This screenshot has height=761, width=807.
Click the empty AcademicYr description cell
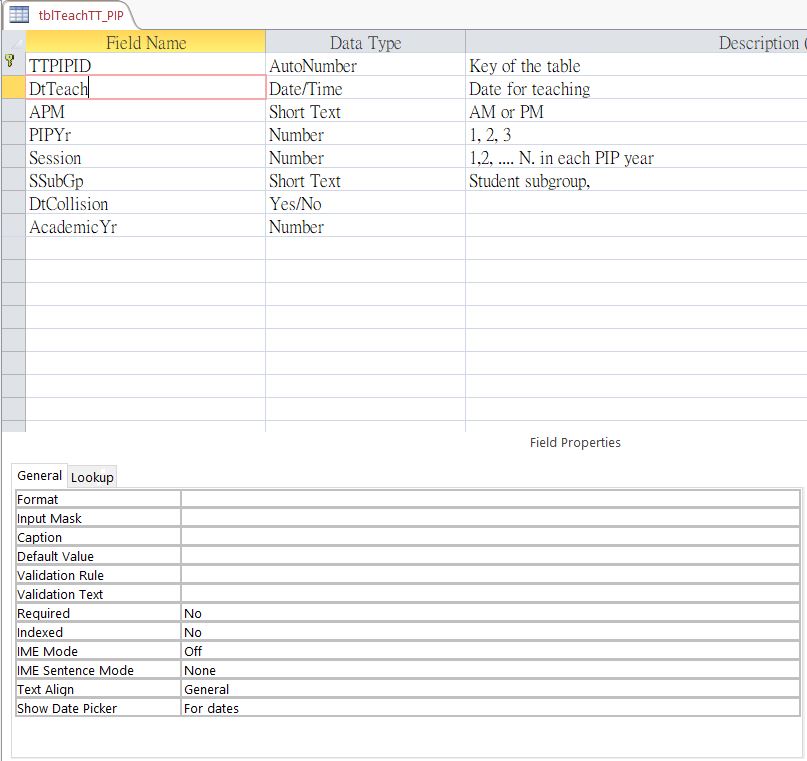636,226
